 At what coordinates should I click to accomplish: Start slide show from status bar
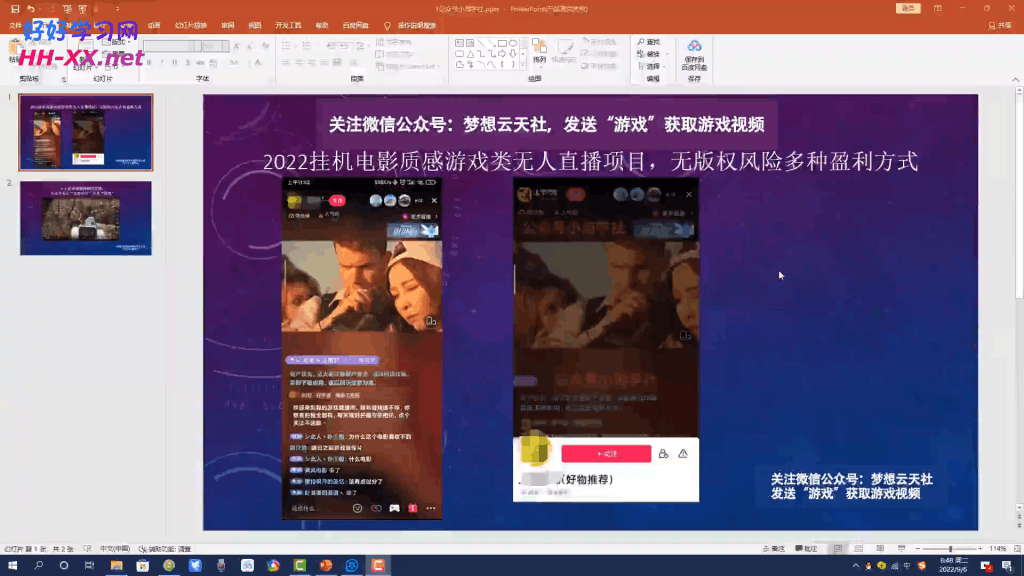[901, 549]
